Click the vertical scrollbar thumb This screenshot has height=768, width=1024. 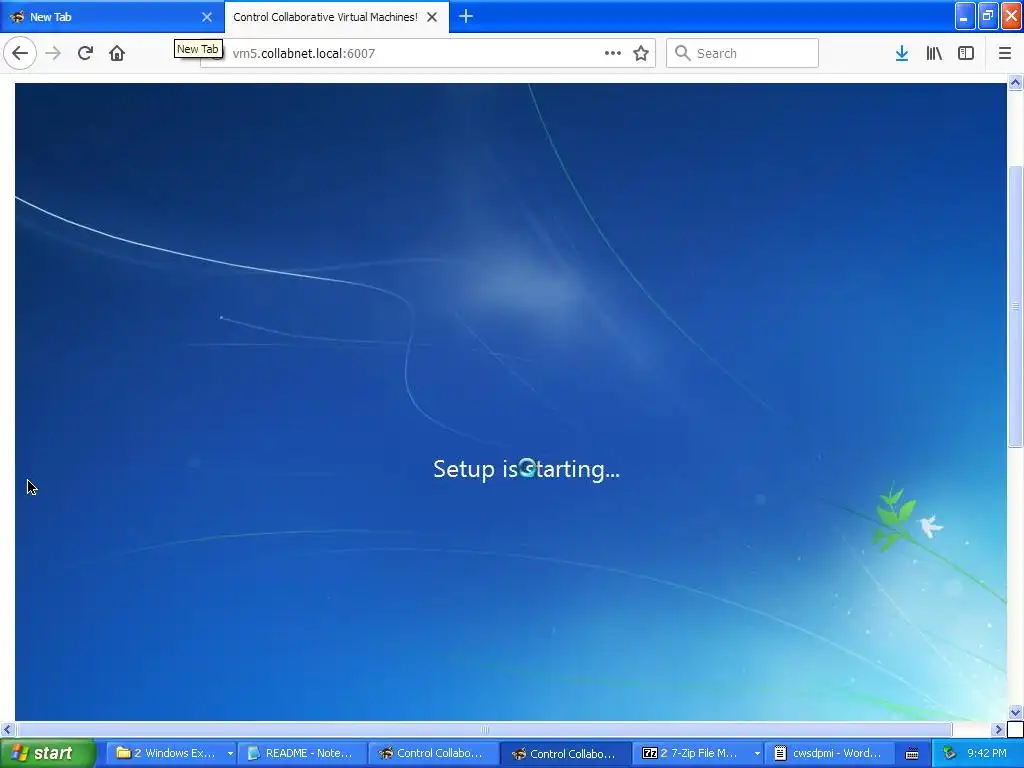click(1016, 307)
